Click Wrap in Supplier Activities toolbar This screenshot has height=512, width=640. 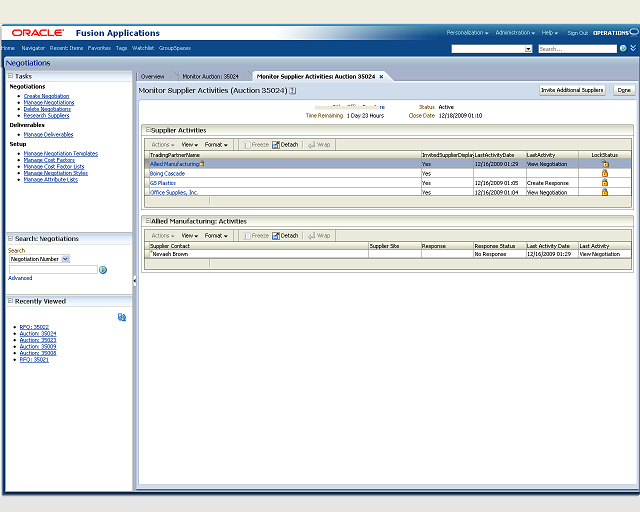tap(319, 145)
